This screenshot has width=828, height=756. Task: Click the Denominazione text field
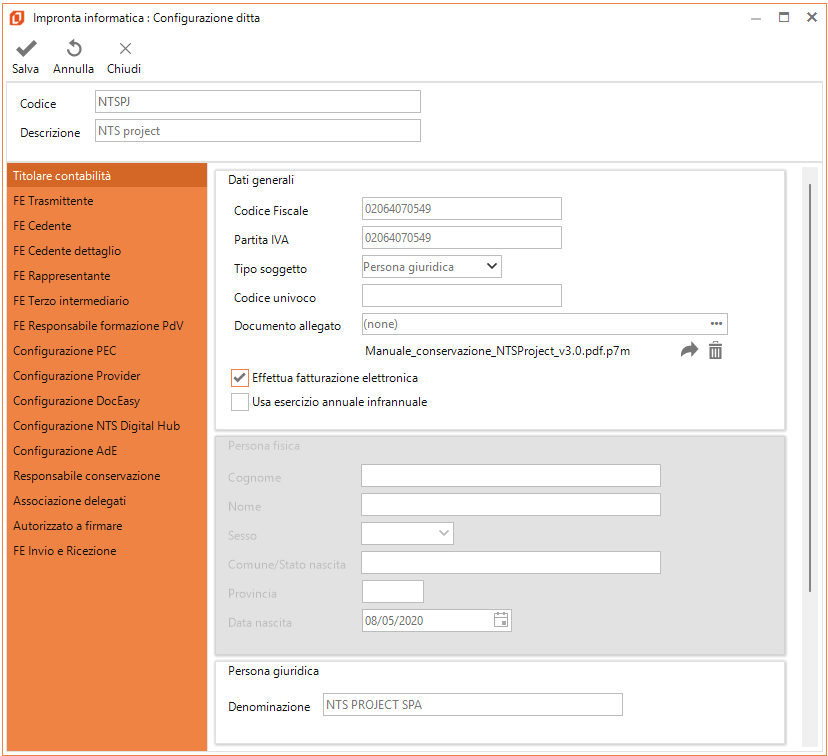(x=472, y=705)
